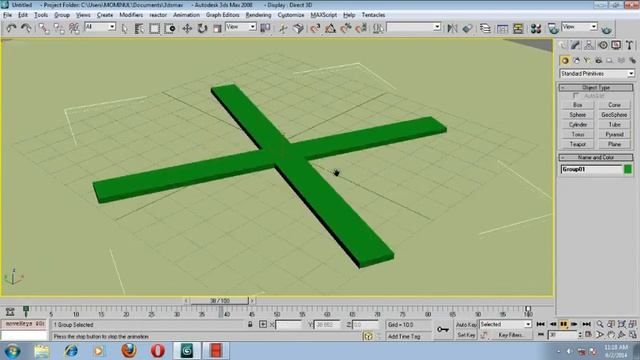The width and height of the screenshot is (640, 360).
Task: Switch to the Modify command panel tab
Action: click(x=576, y=45)
